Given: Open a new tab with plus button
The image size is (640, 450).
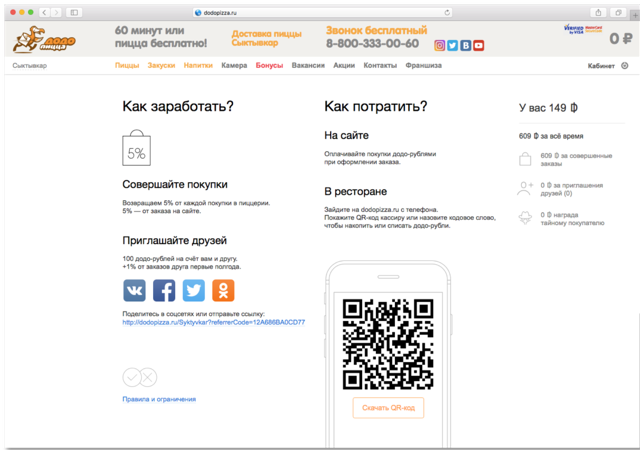Looking at the screenshot, I should 635,15.
